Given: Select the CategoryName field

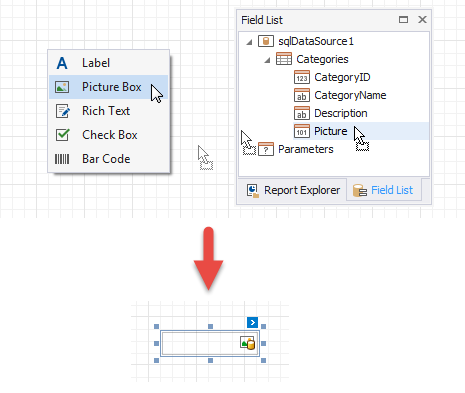Looking at the screenshot, I should tap(350, 95).
